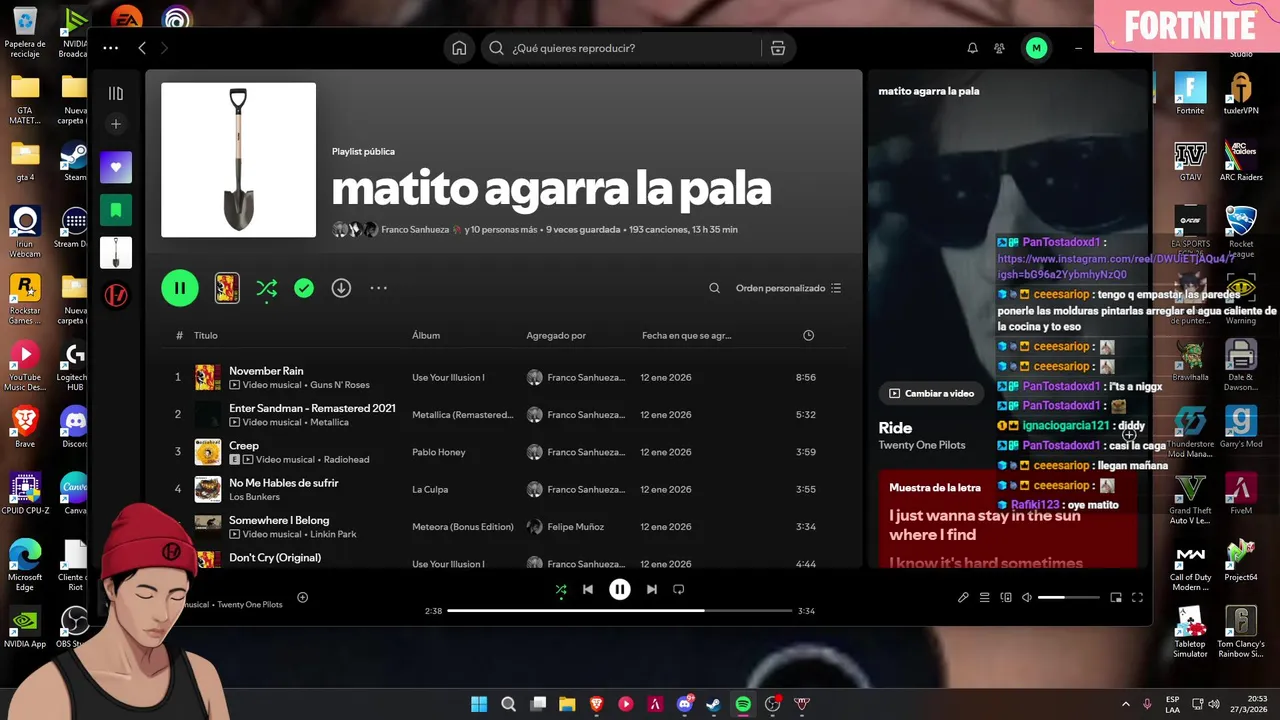Viewport: 1280px width, 720px height.
Task: Open the green M profile avatar
Action: [1036, 48]
